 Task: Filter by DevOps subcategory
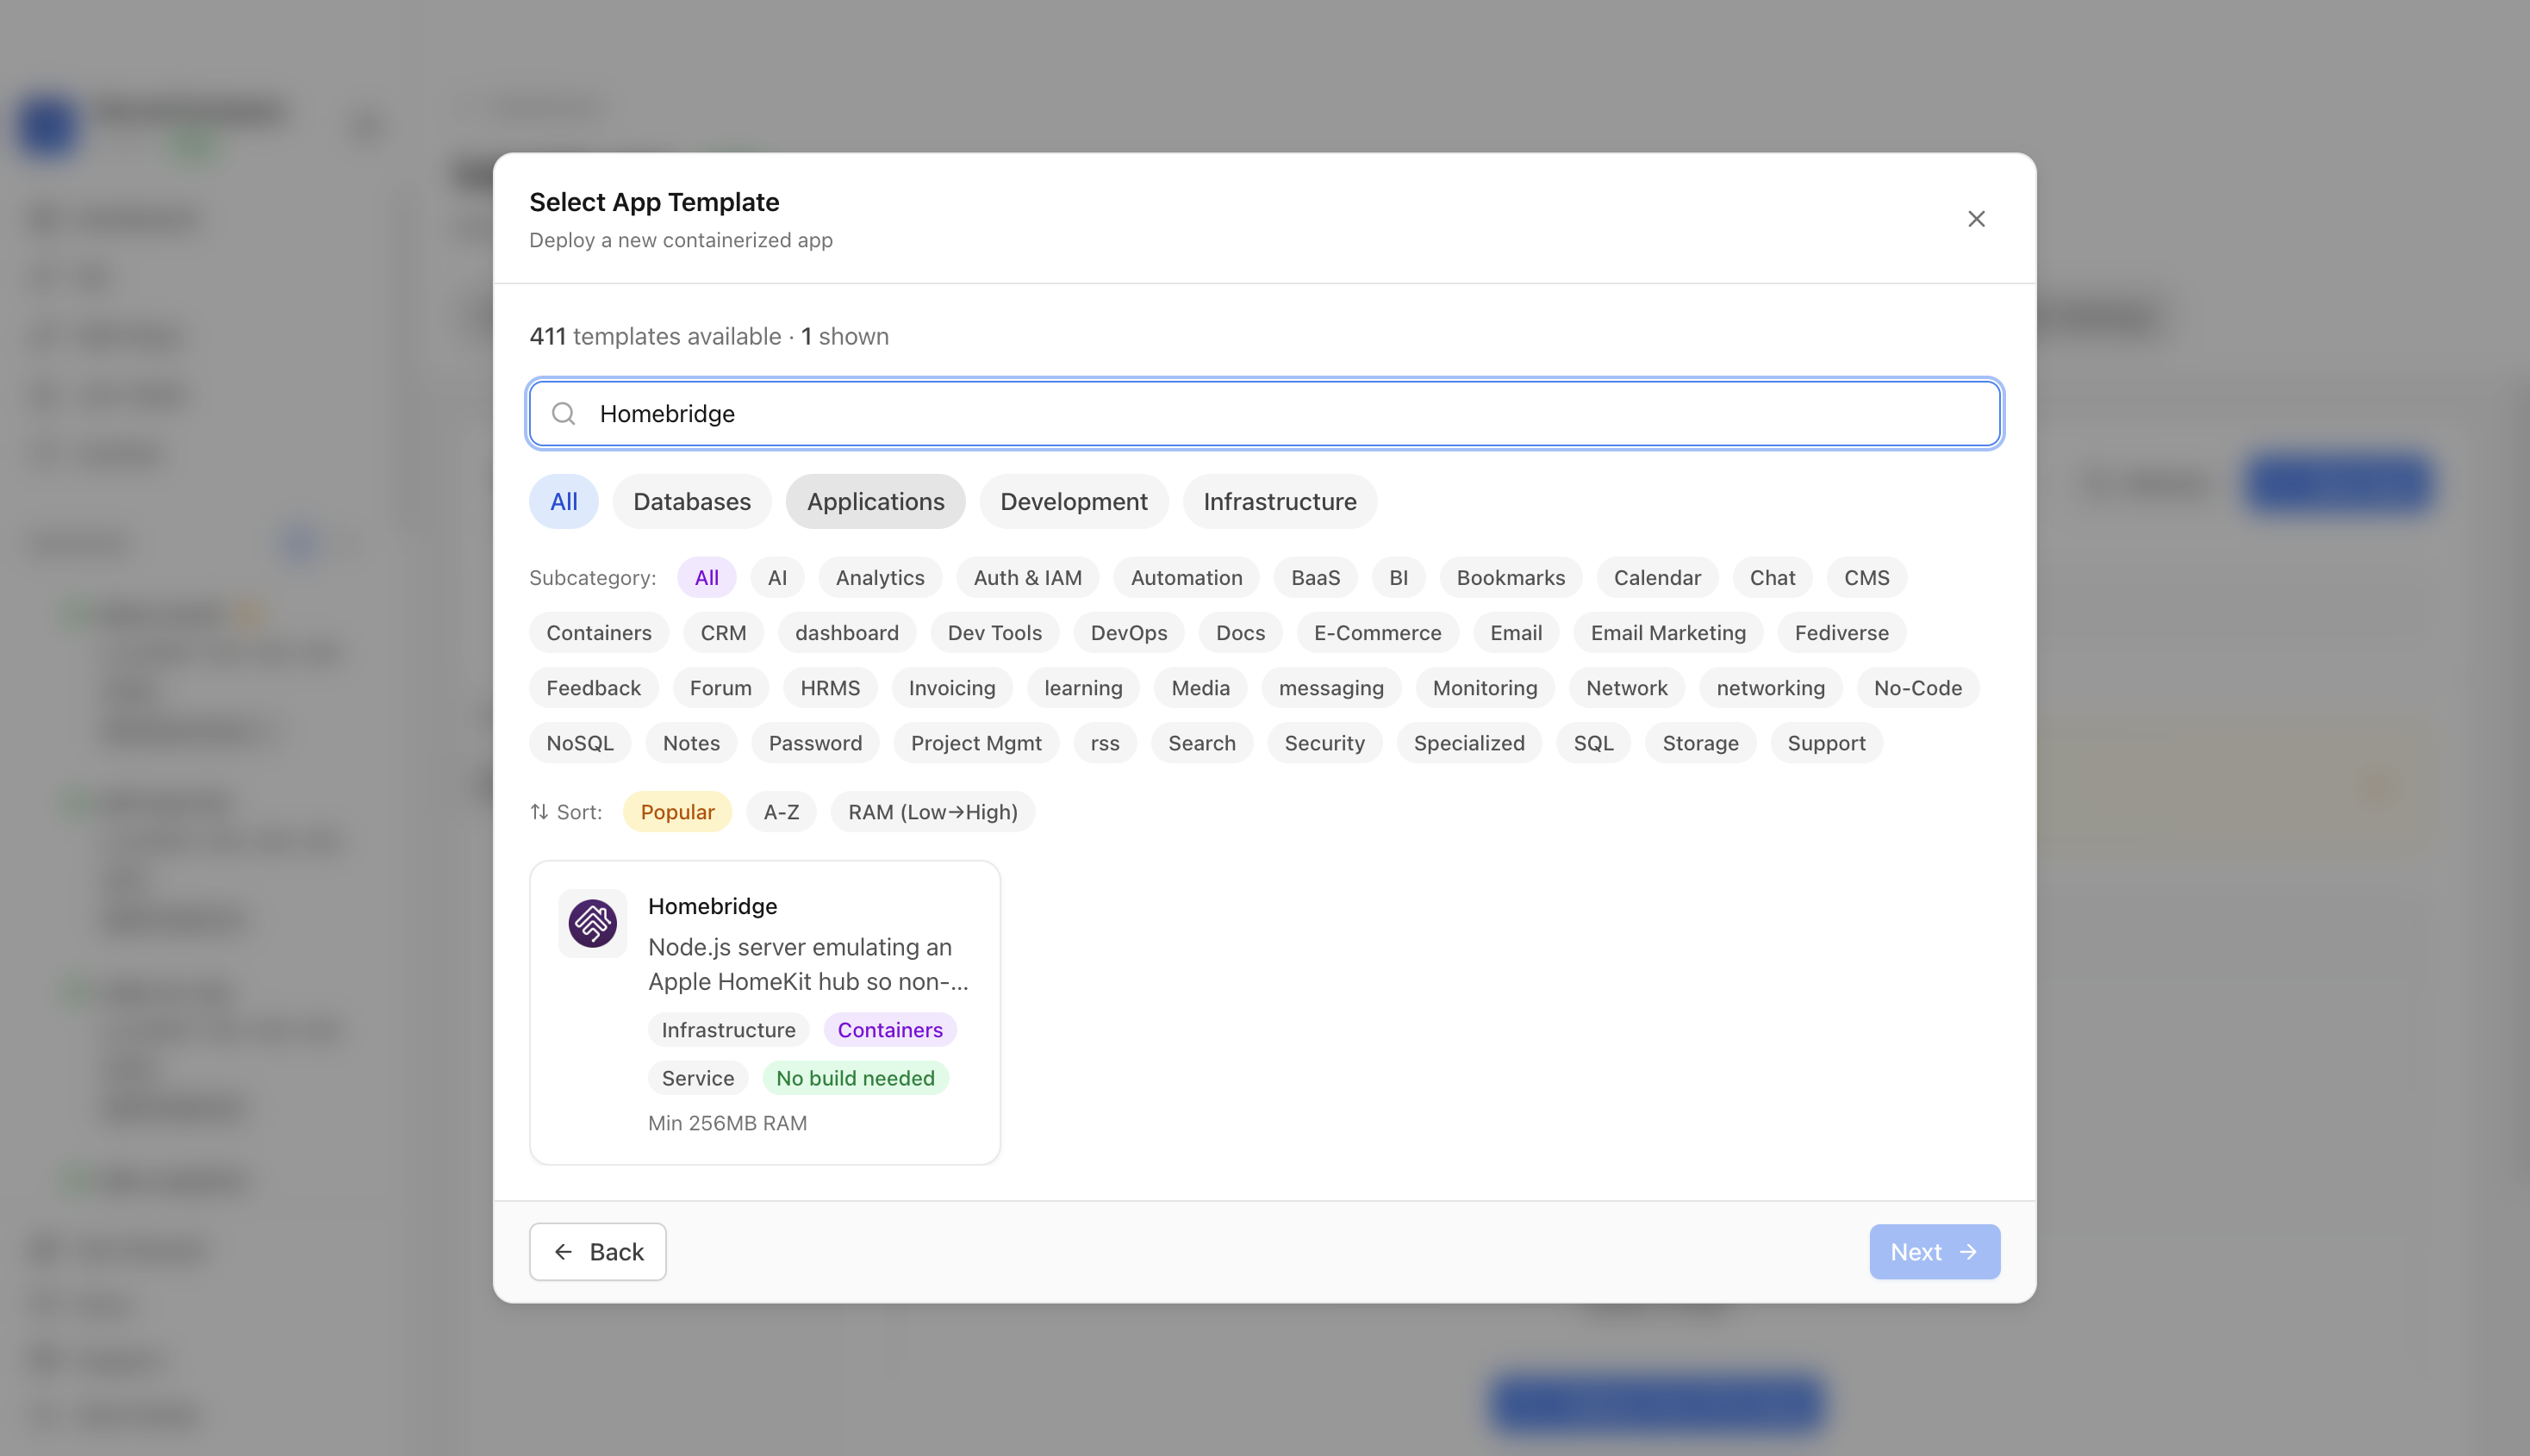click(1129, 632)
